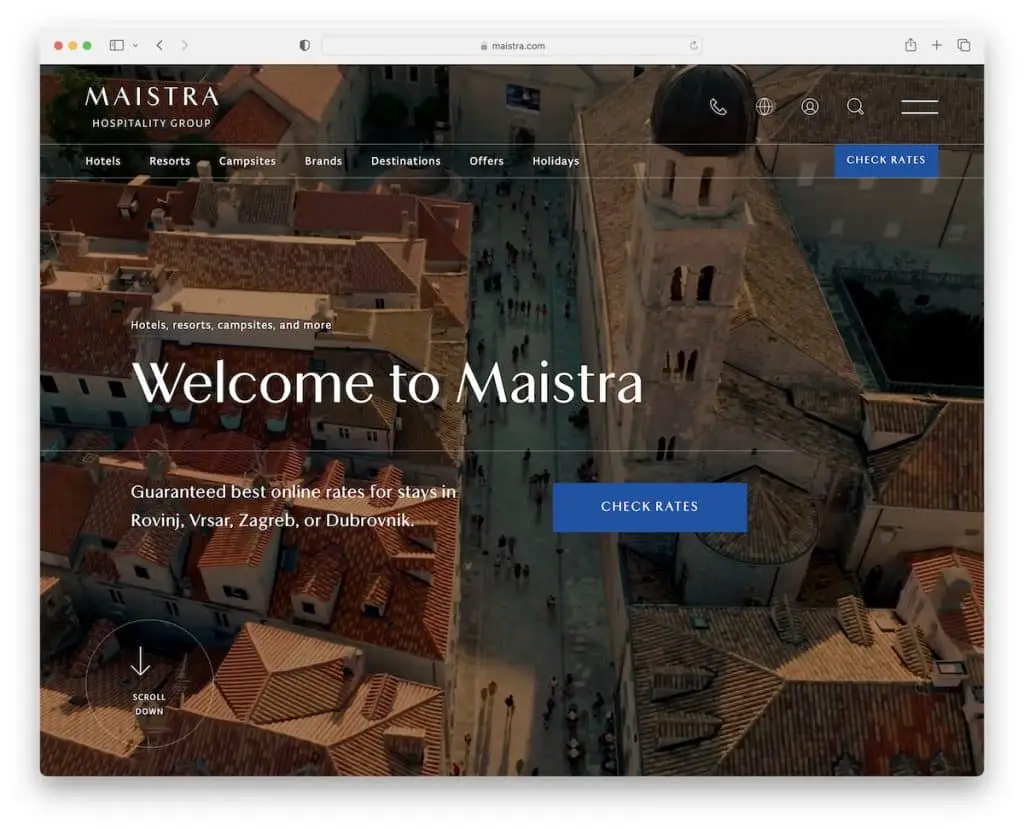Click the 'Guaranteed best online rates' text
The width and height of the screenshot is (1024, 829).
point(293,506)
